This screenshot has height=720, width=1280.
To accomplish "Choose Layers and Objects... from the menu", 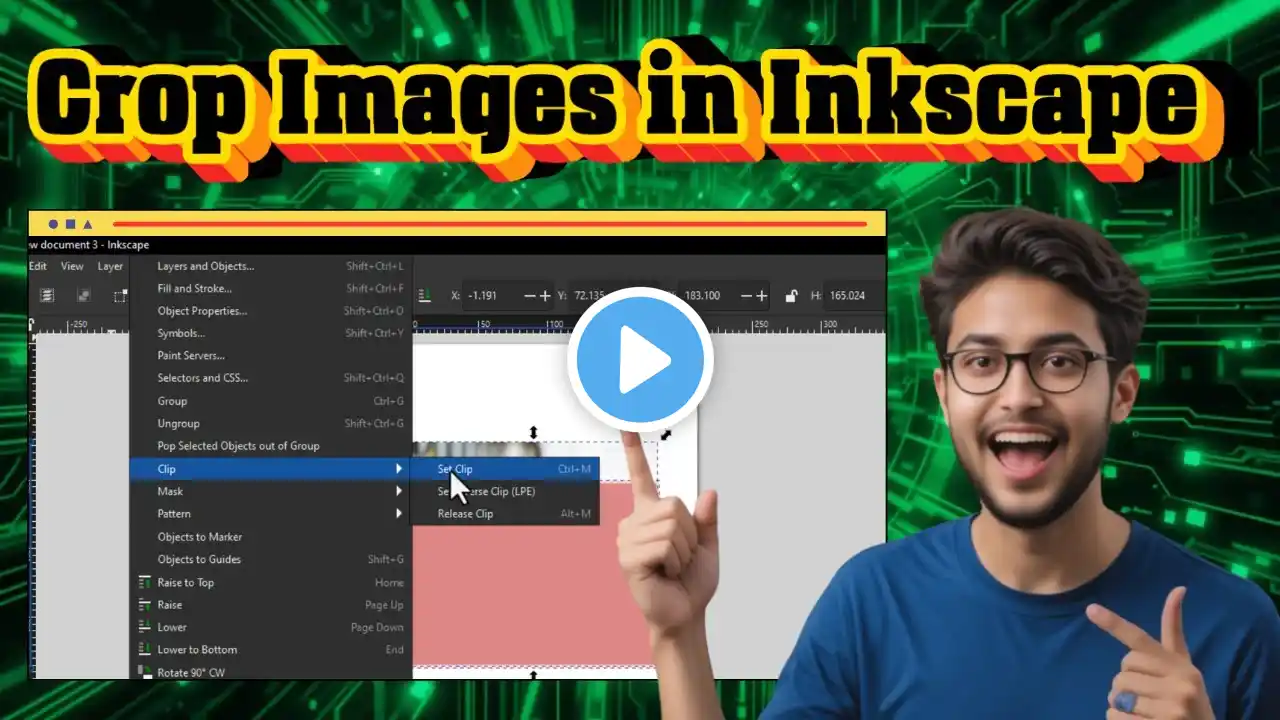I will (271, 266).
